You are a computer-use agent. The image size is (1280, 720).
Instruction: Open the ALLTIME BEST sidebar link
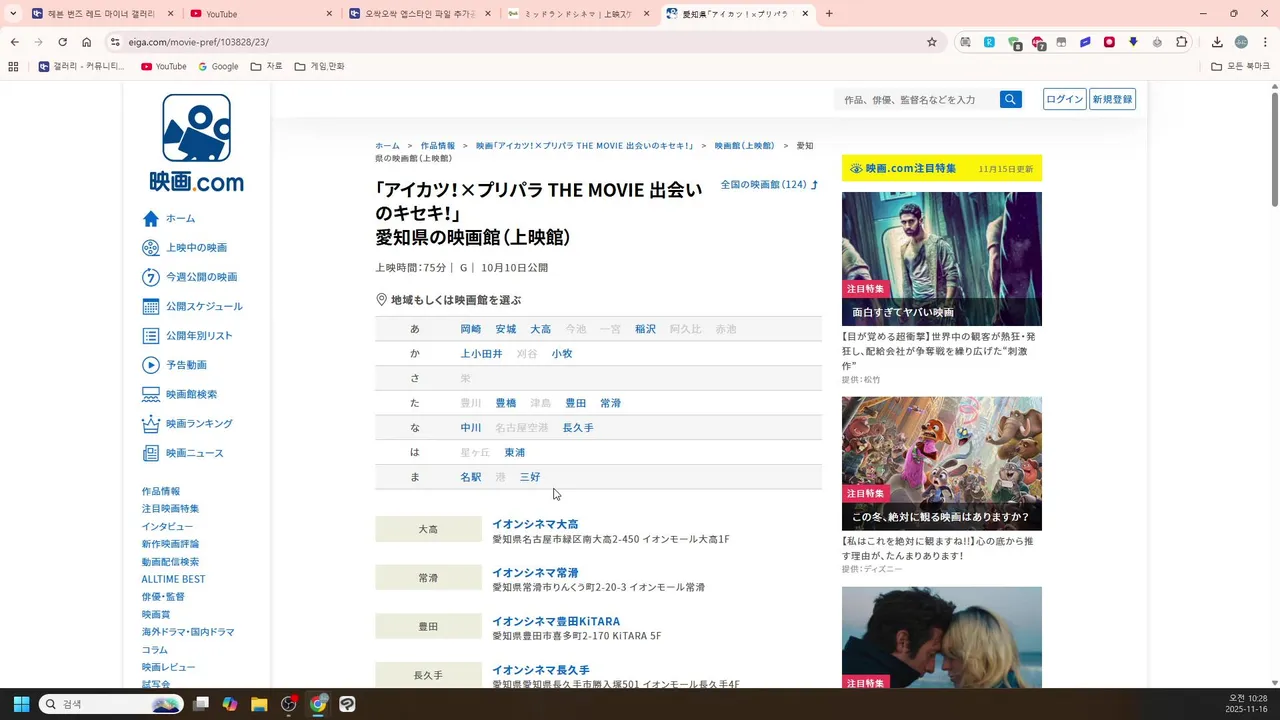pos(173,579)
